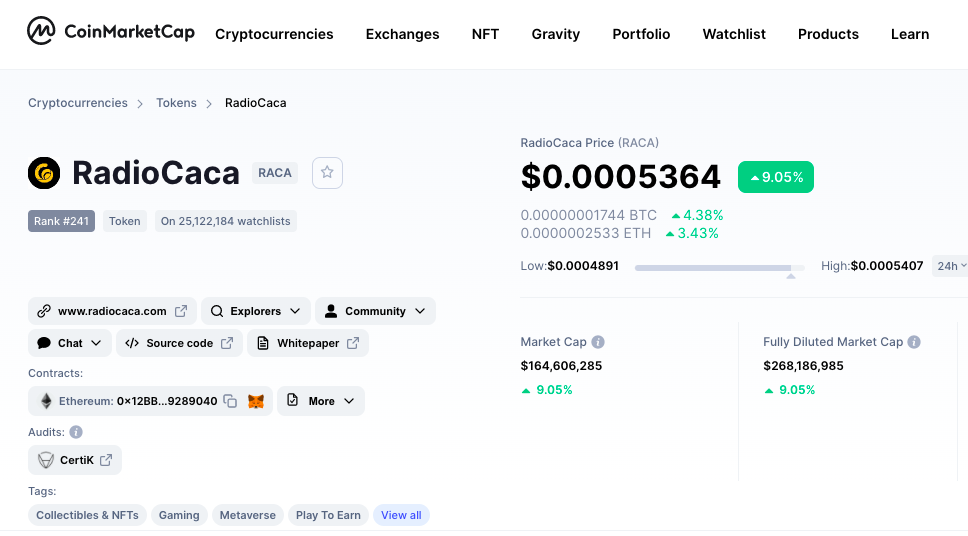Image resolution: width=968 pixels, height=536 pixels.
Task: Open the Chat dropdown chevron
Action: point(96,343)
